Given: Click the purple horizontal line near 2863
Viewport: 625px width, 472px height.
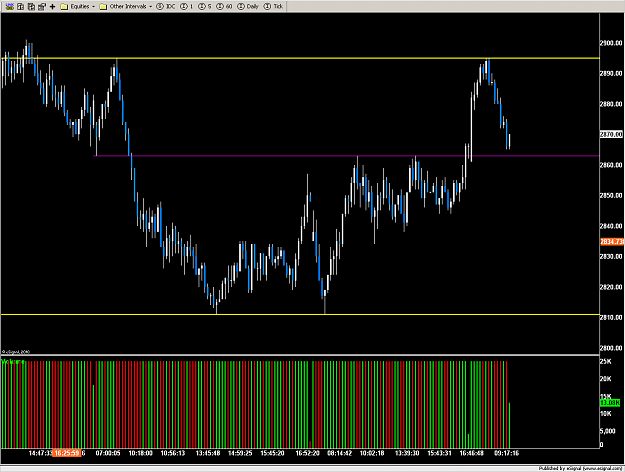Looking at the screenshot, I should click(x=346, y=156).
